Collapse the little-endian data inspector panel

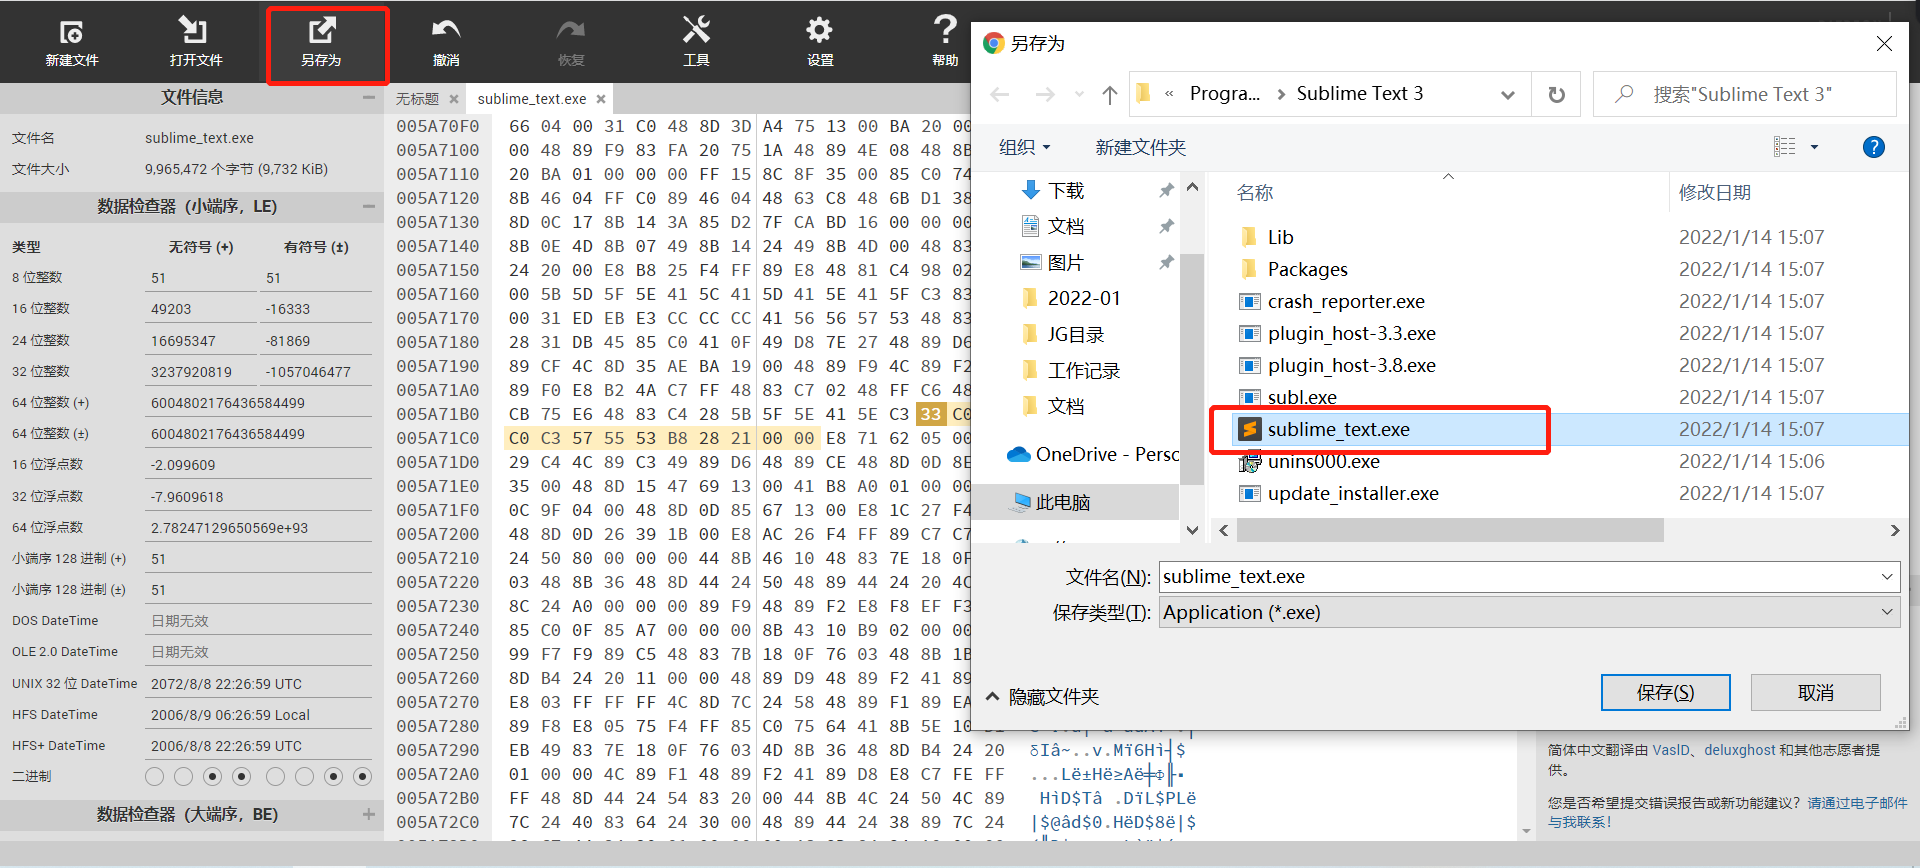(369, 206)
